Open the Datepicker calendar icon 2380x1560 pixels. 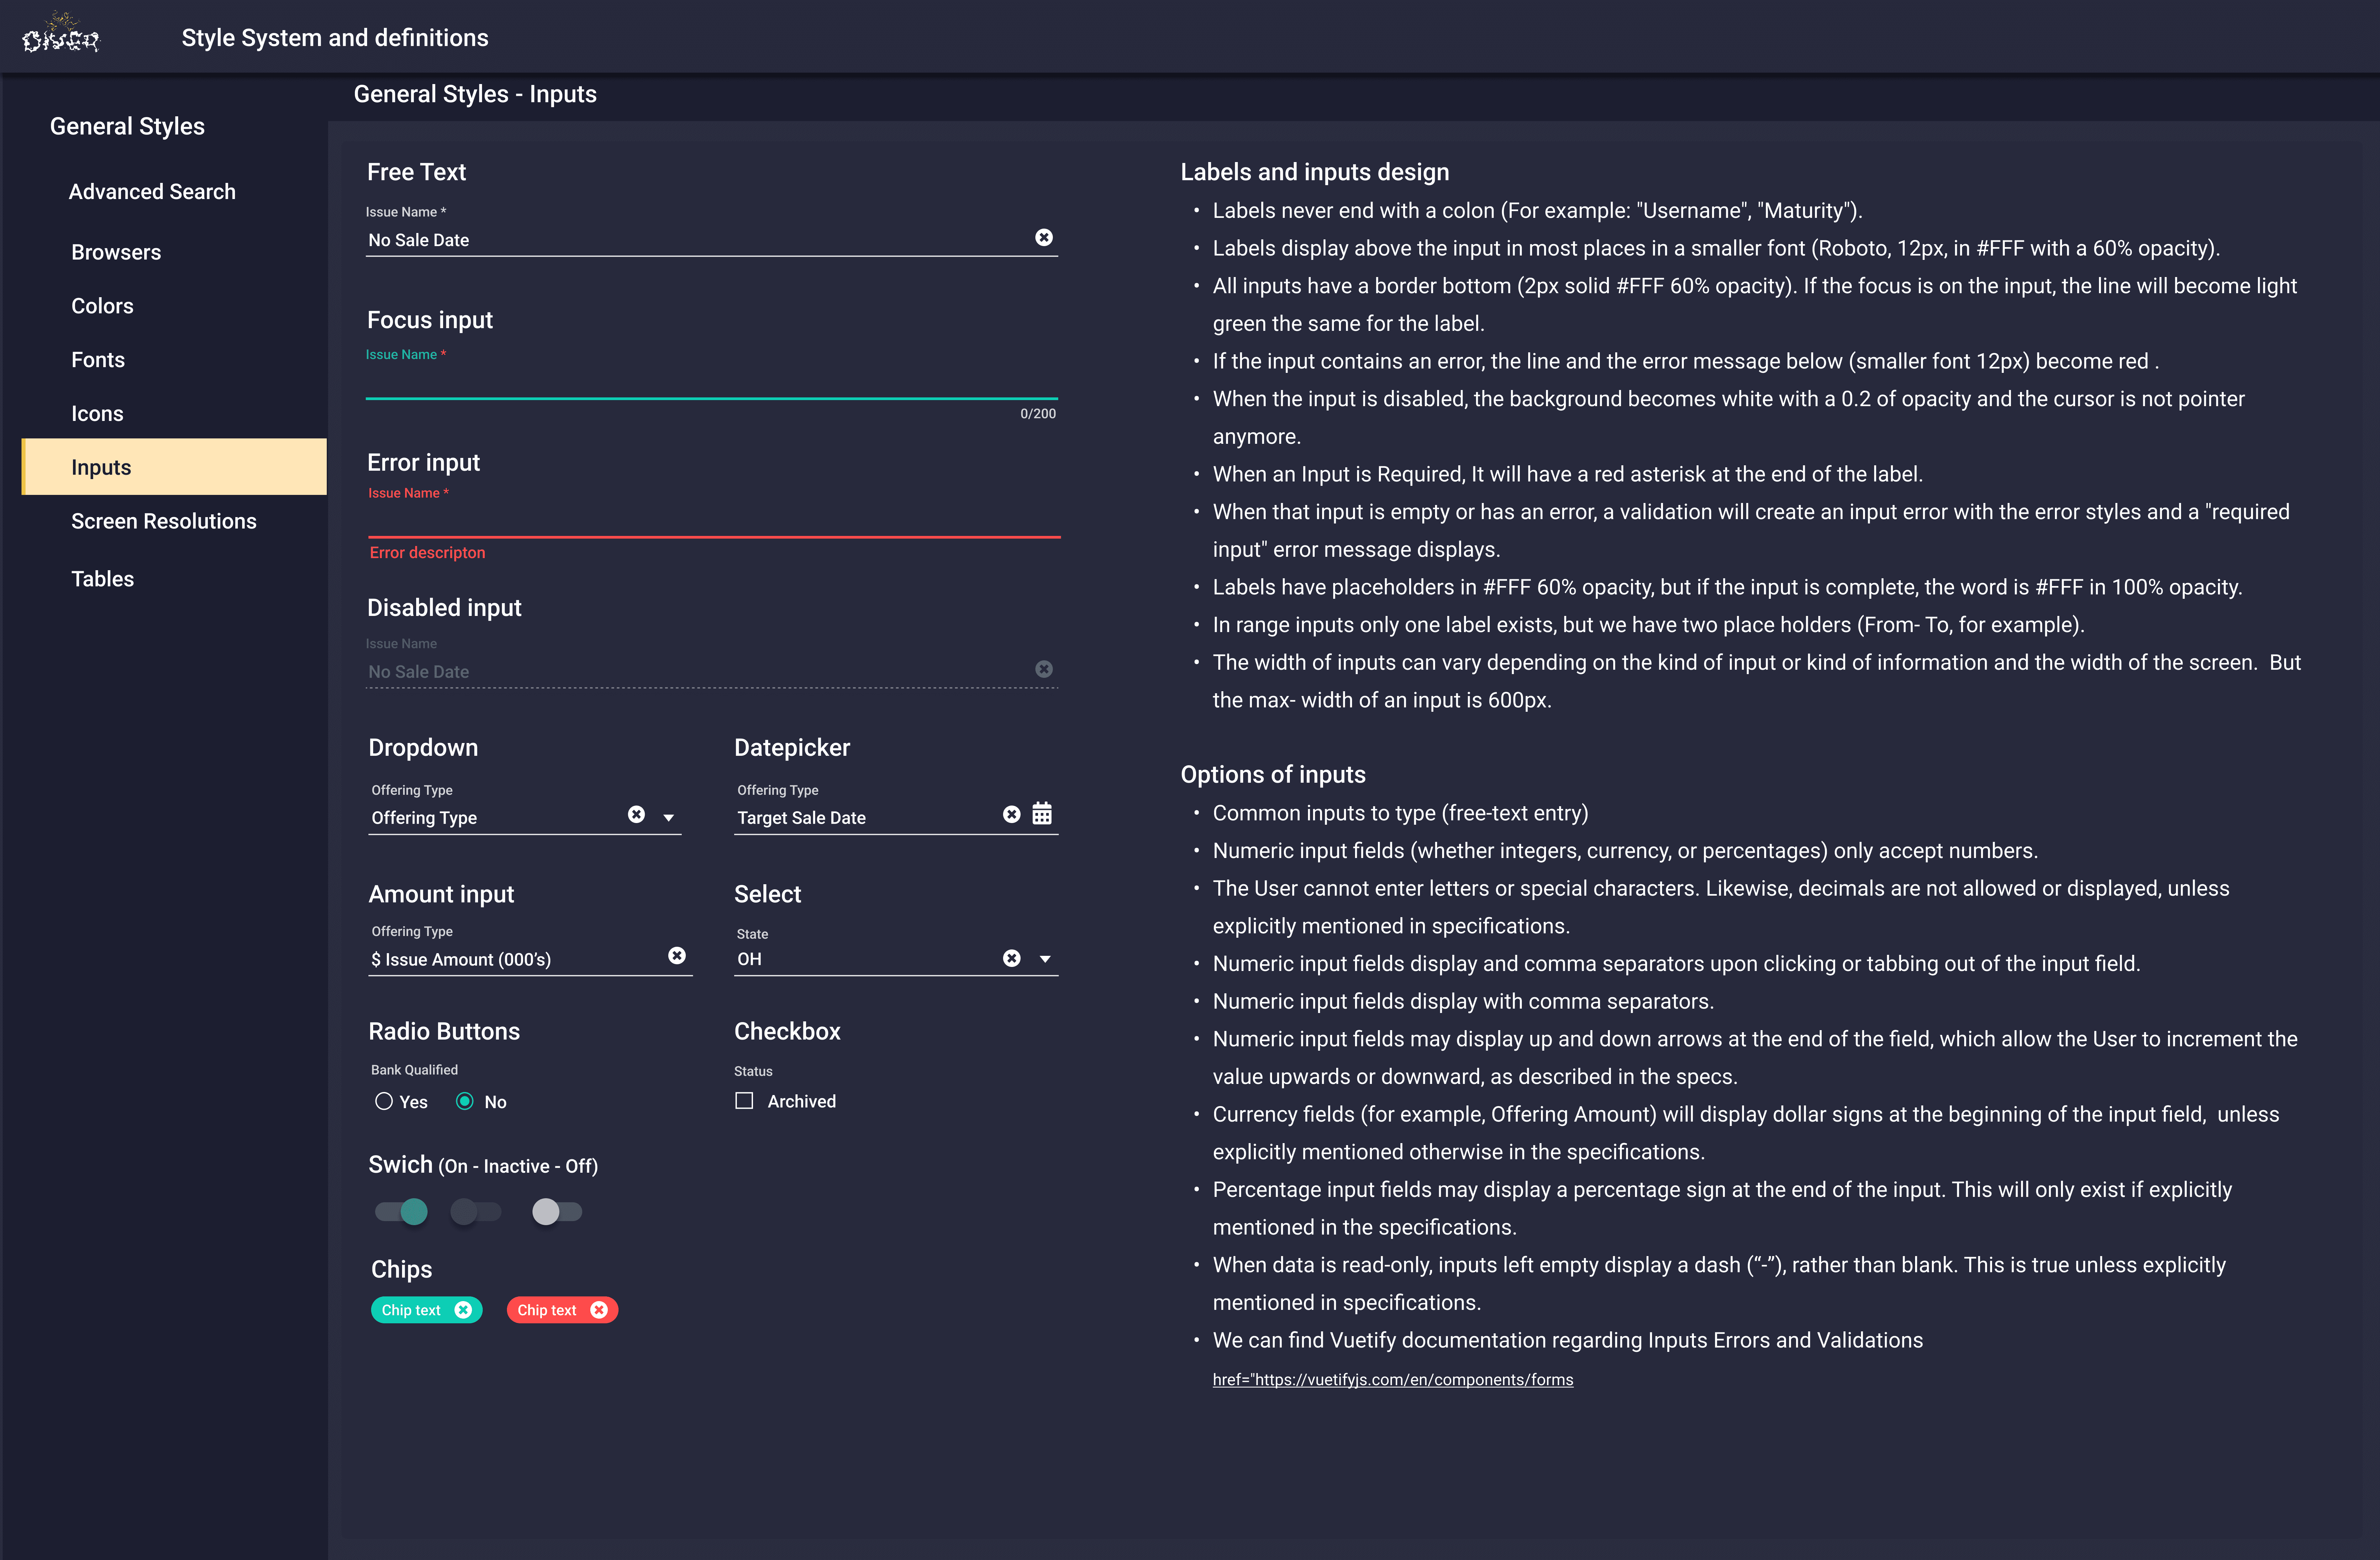coord(1042,813)
